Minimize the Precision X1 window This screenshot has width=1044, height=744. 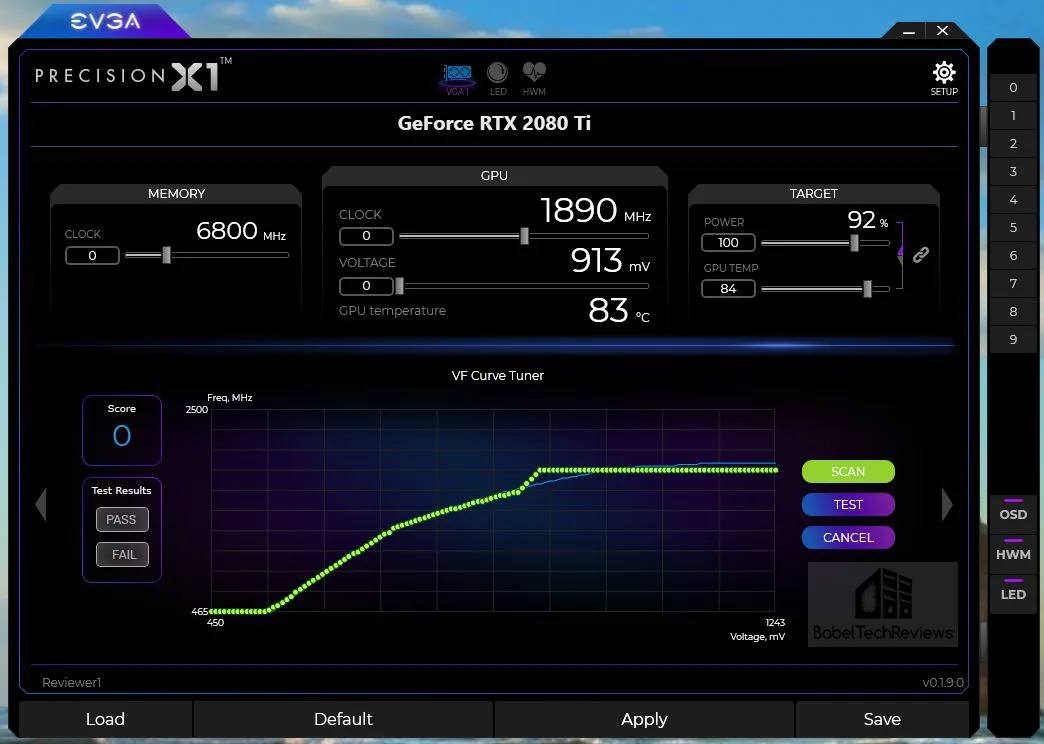910,31
